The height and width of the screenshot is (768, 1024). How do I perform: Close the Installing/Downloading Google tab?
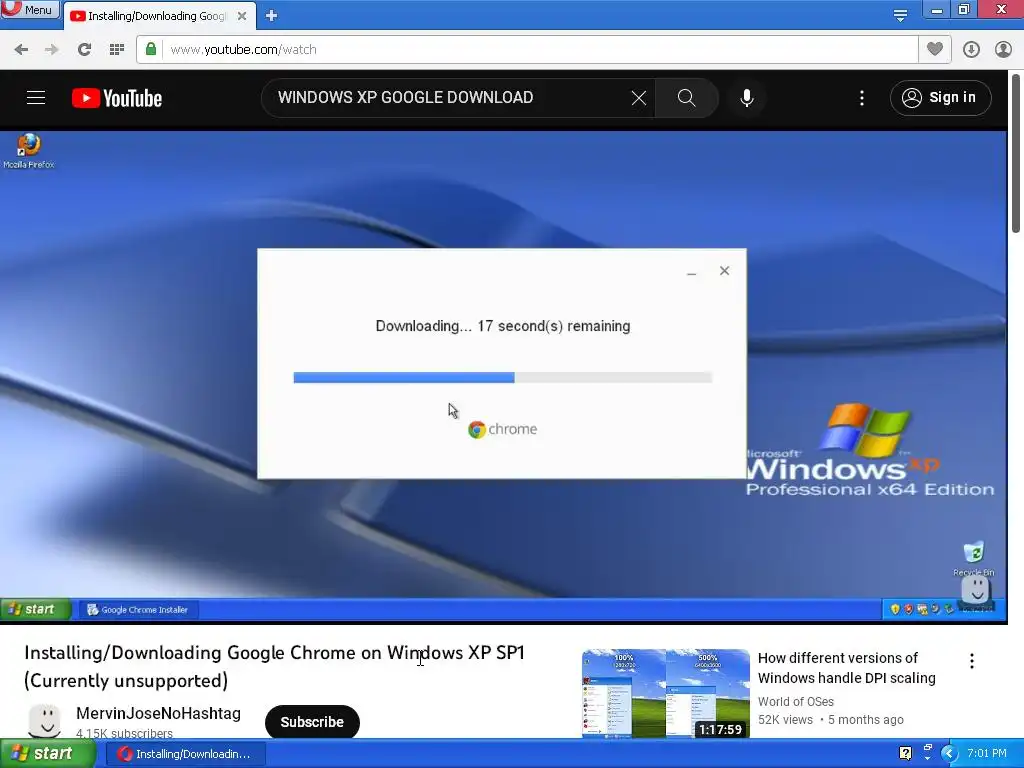242,16
